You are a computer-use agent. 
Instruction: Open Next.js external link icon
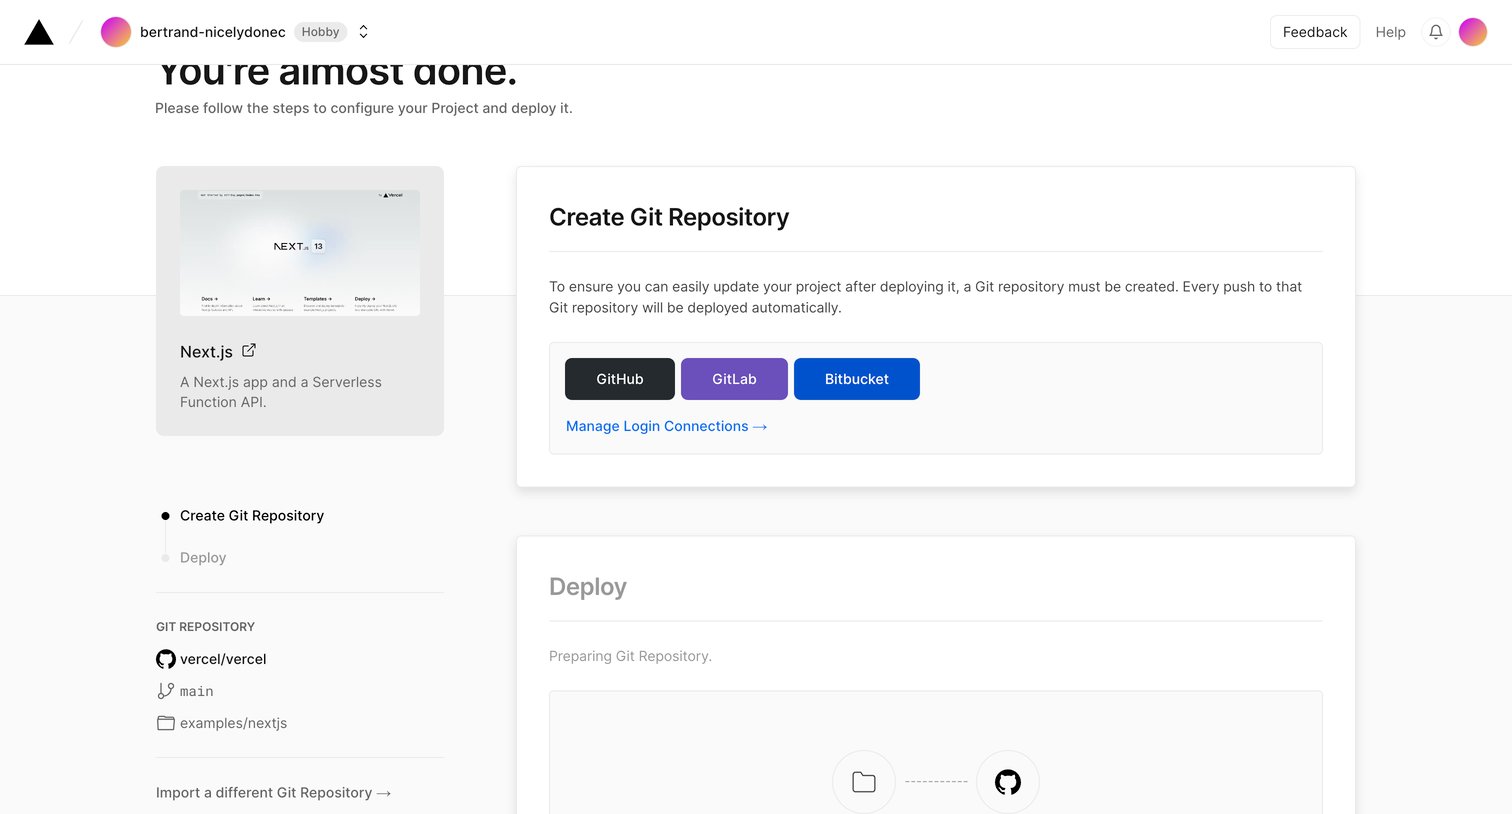[249, 350]
